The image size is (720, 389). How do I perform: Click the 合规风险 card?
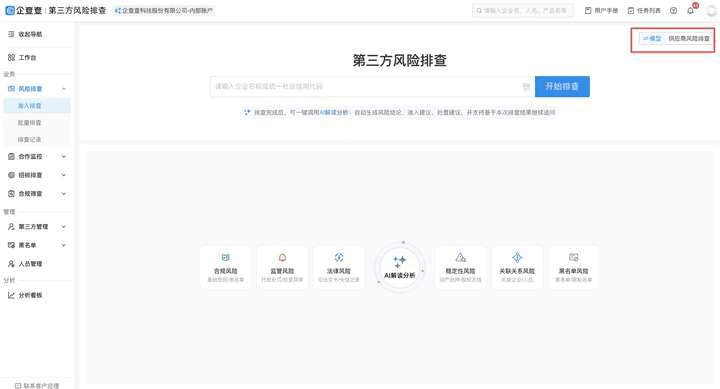coord(226,267)
